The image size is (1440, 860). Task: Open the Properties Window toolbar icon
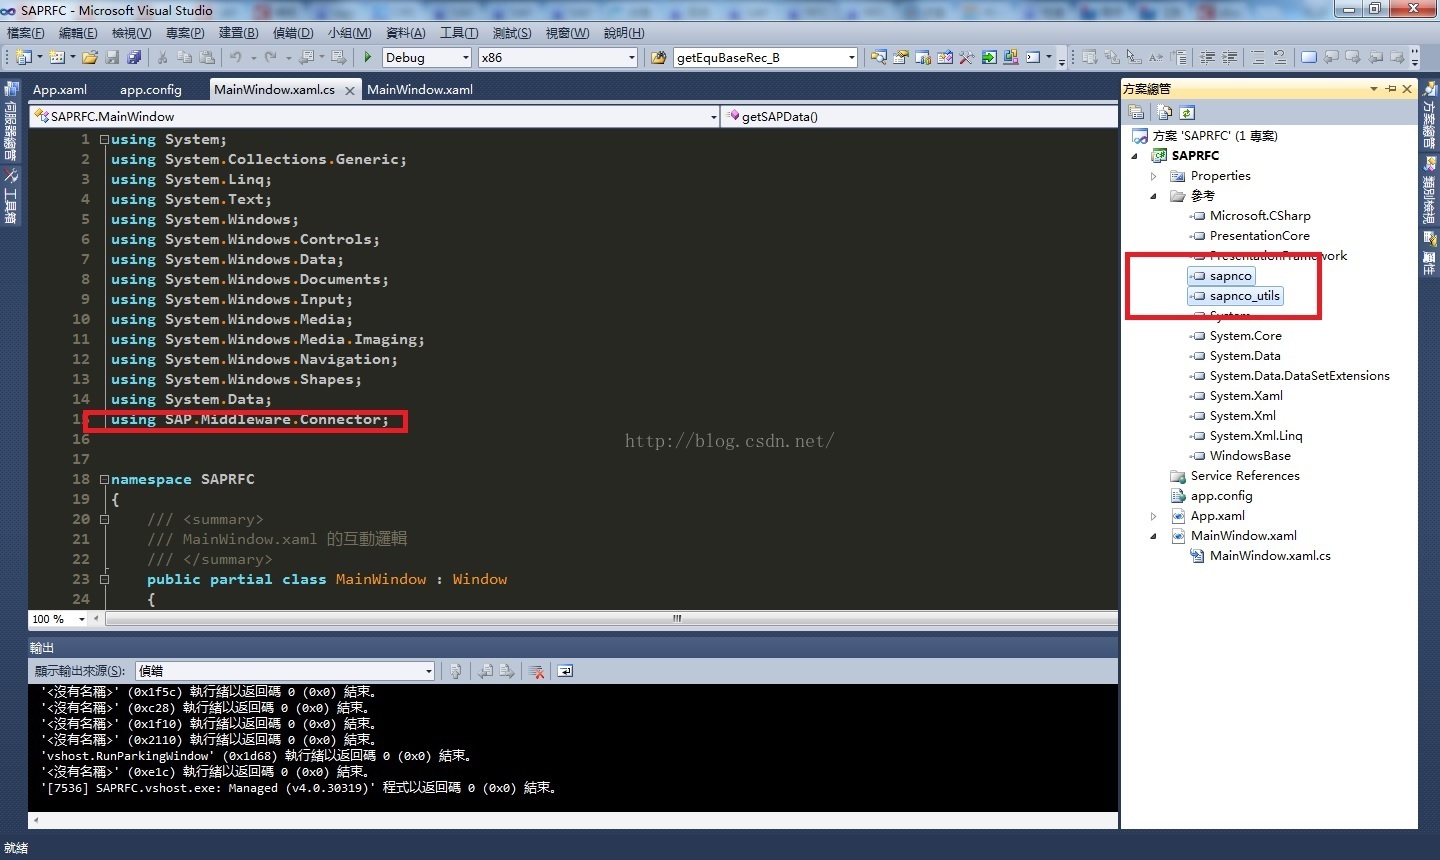[x=900, y=58]
